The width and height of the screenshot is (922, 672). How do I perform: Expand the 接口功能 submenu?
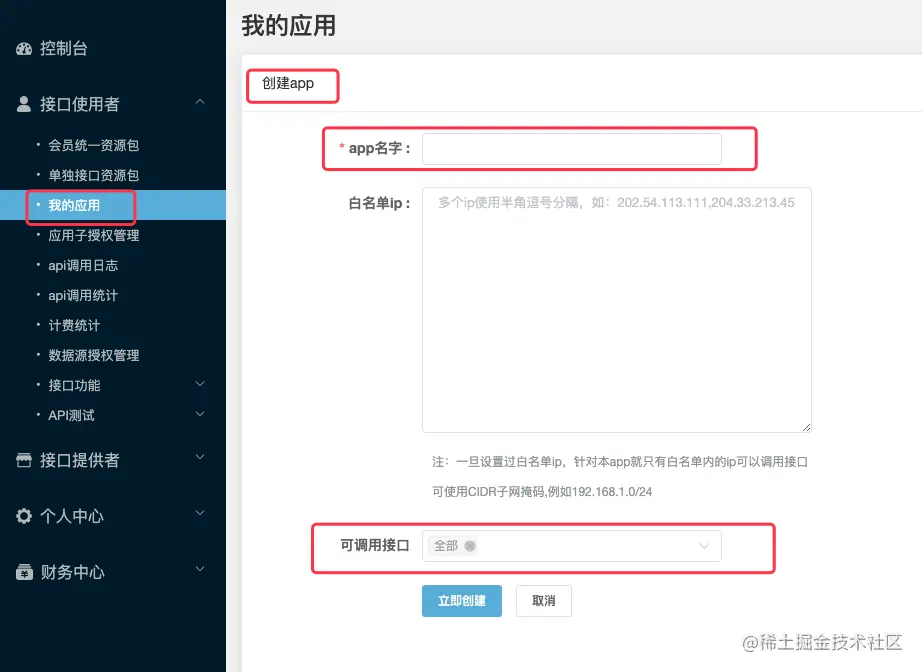(199, 384)
